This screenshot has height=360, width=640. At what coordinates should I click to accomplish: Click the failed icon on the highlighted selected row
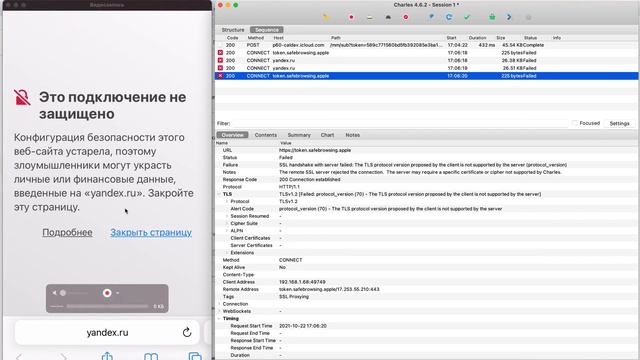[220, 76]
